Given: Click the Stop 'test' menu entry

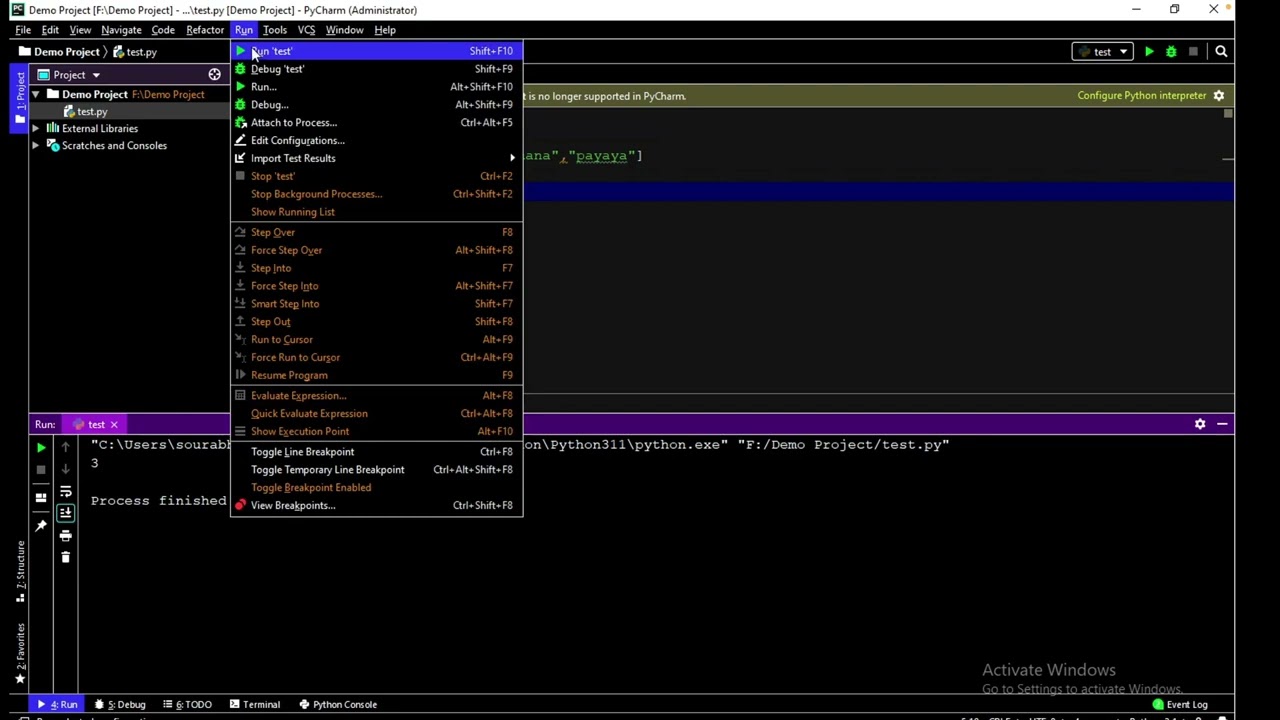Looking at the screenshot, I should [376, 177].
